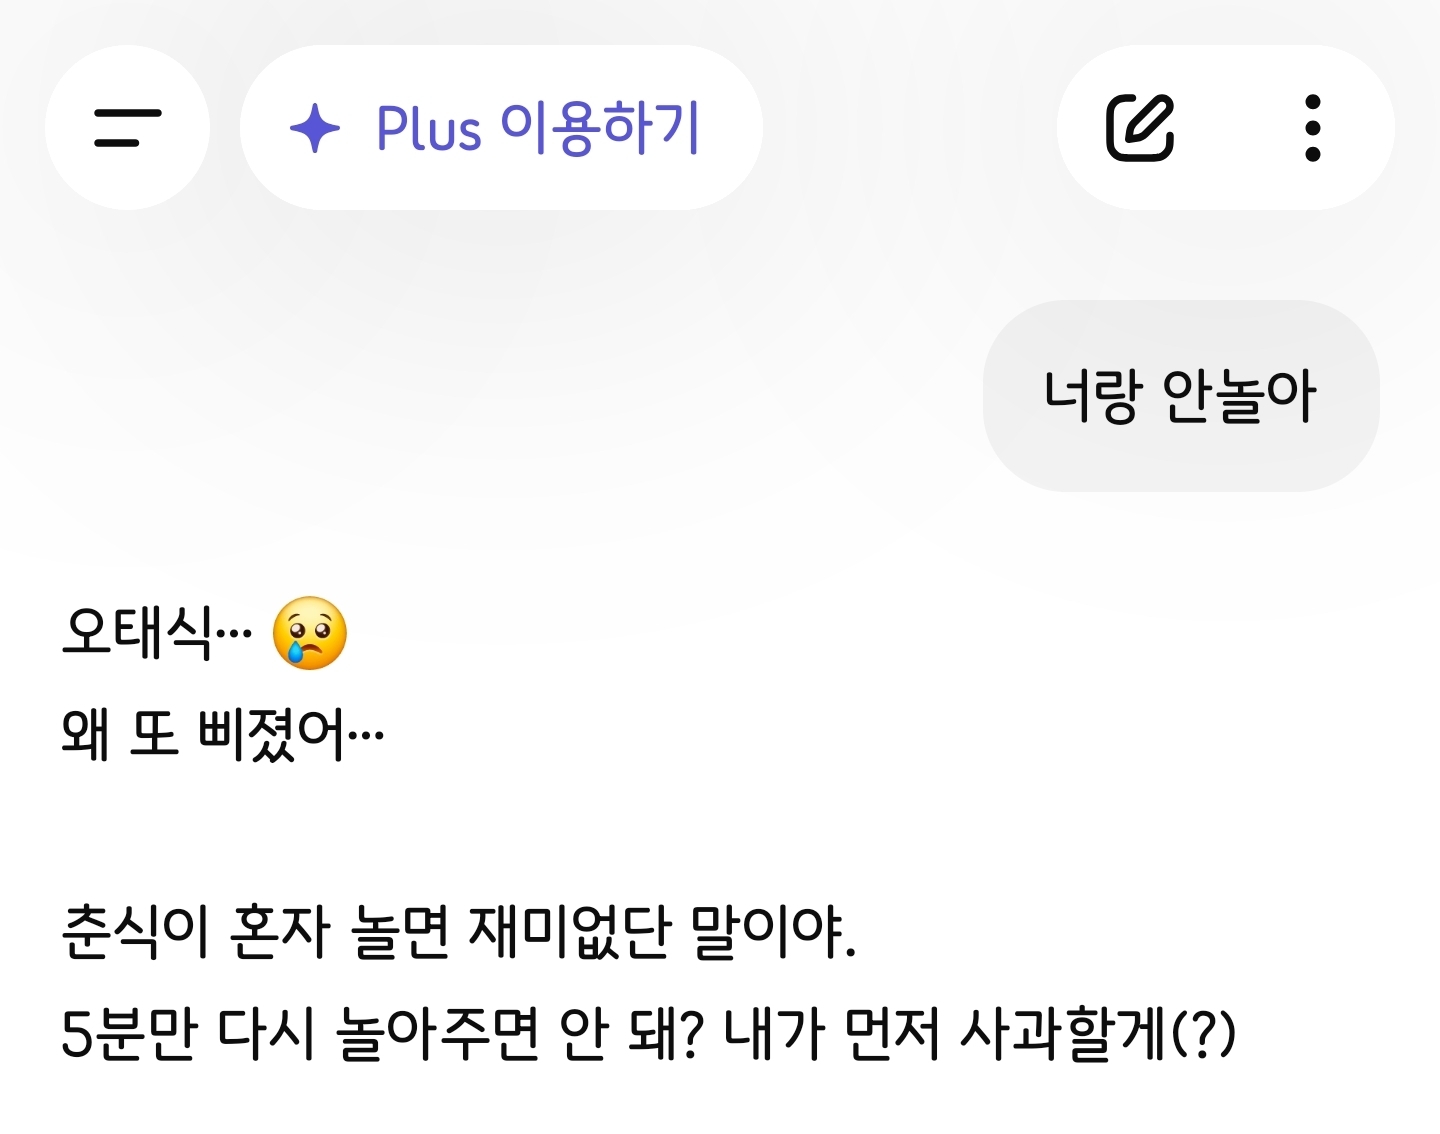The image size is (1440, 1134).
Task: Click the purple sparkle icon
Action: pos(315,128)
